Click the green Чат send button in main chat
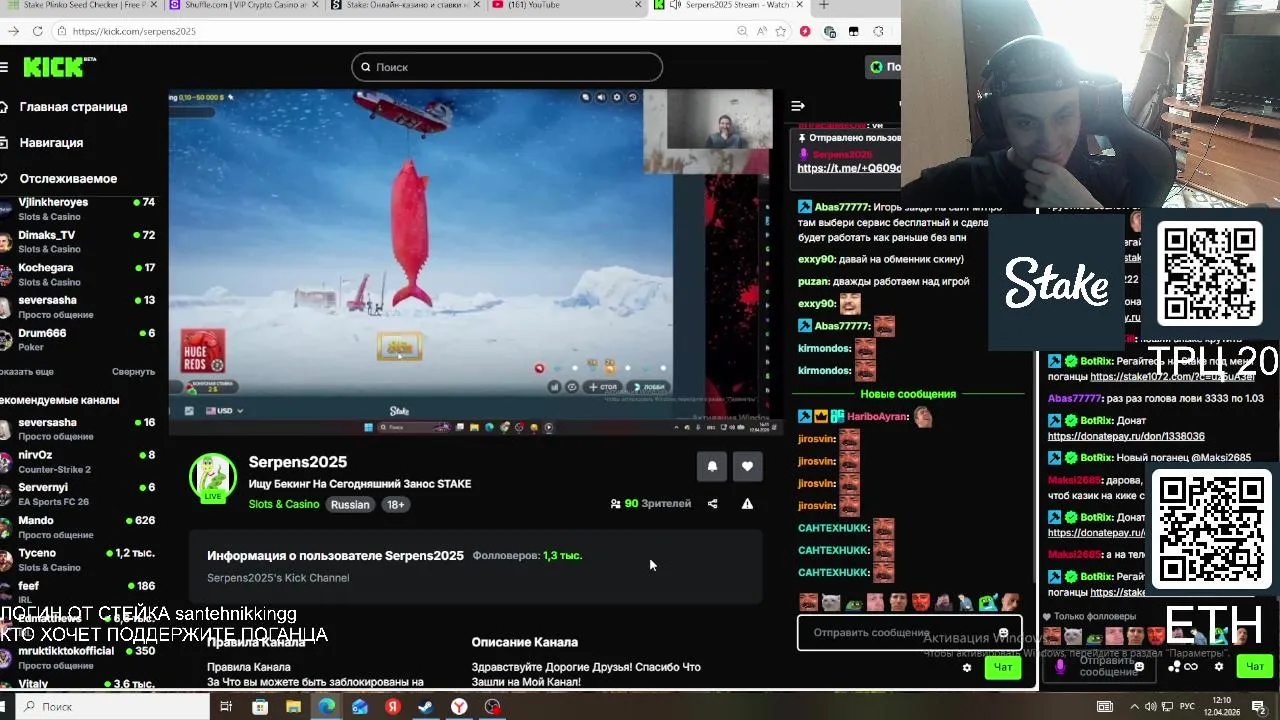 pyautogui.click(x=1003, y=668)
